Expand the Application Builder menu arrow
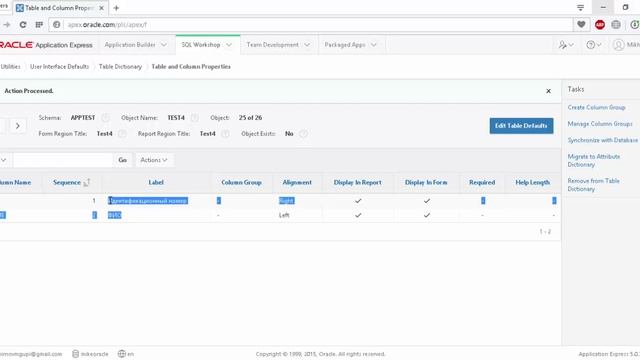Image resolution: width=640 pixels, height=360 pixels. coord(164,45)
